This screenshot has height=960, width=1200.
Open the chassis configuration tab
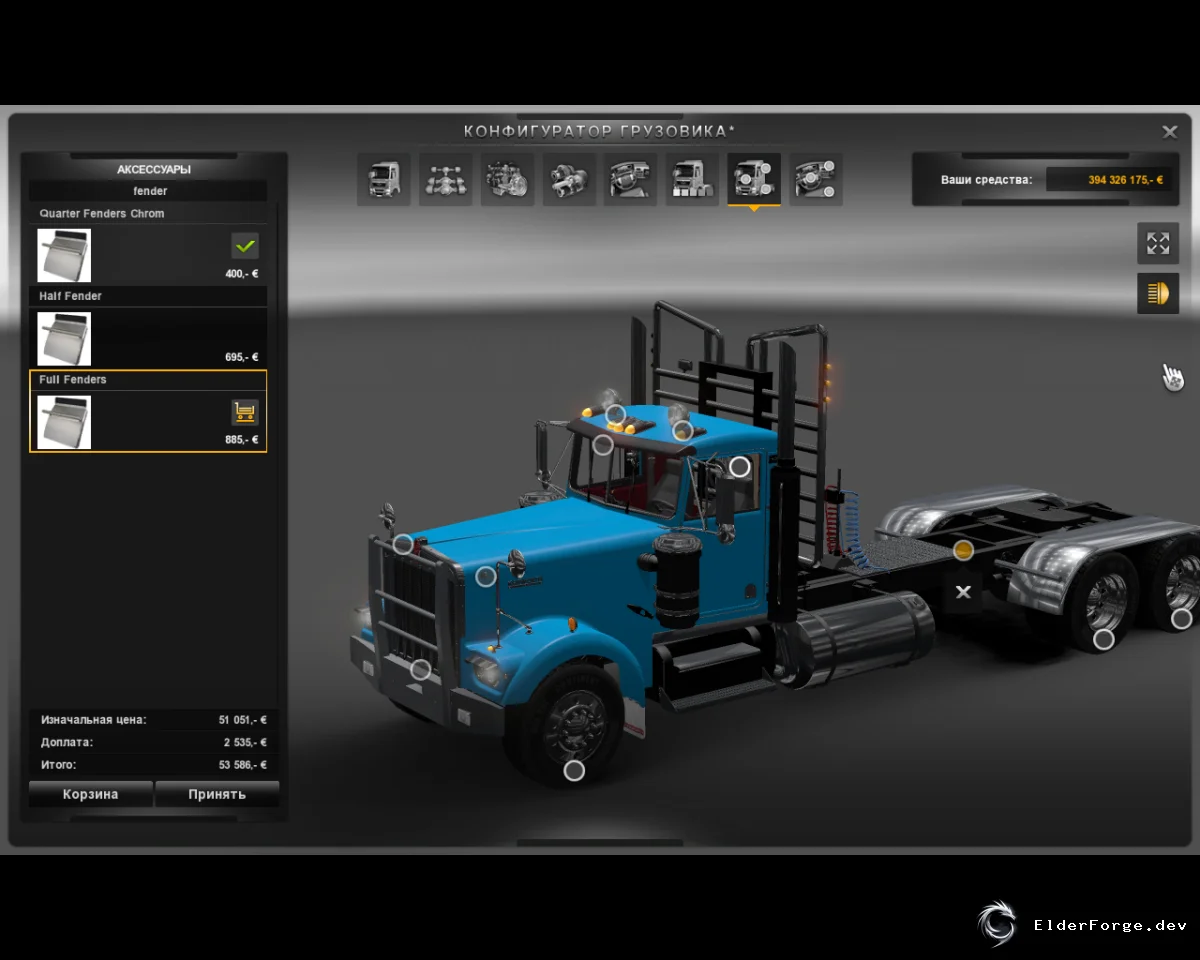pyautogui.click(x=445, y=180)
